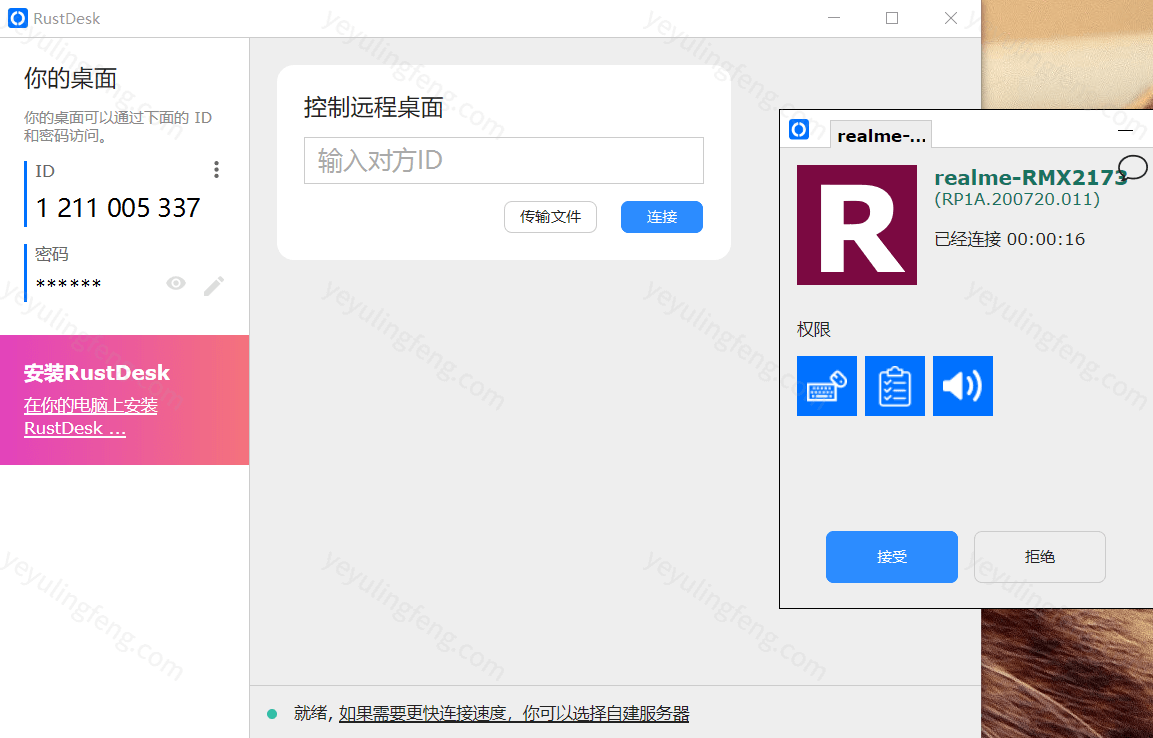
Task: Click the masked password ******
Action: pyautogui.click(x=68, y=284)
